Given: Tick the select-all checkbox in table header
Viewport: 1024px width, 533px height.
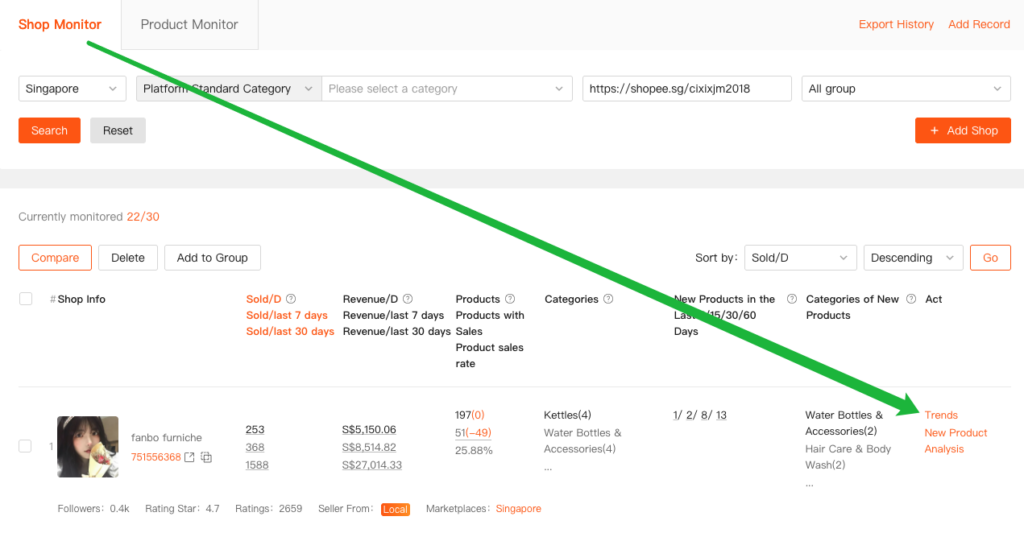Looking at the screenshot, I should pos(26,299).
